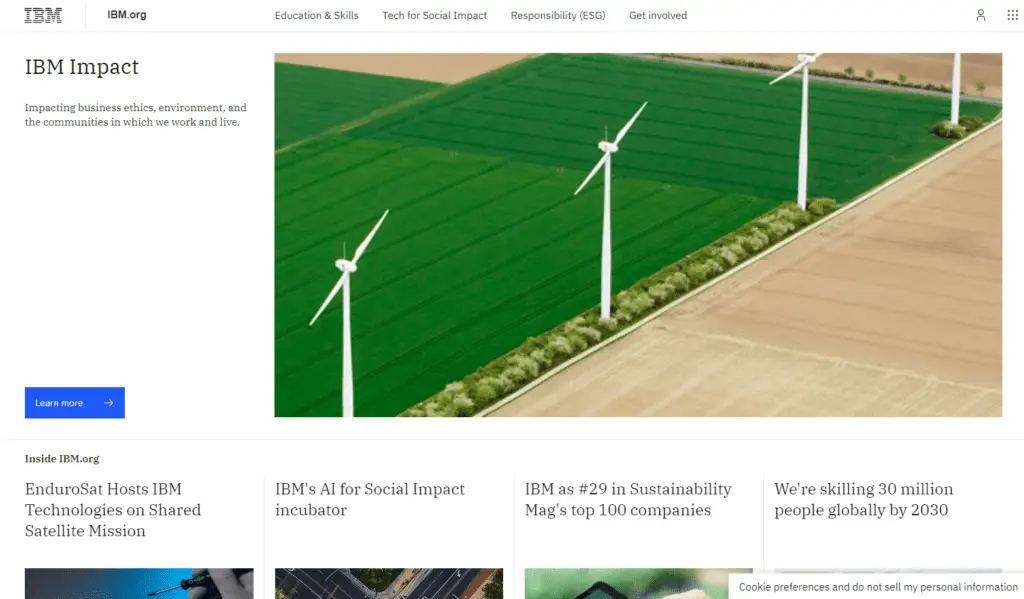Open We're skilling 30 million people article
The width and height of the screenshot is (1024, 599).
[x=863, y=499]
